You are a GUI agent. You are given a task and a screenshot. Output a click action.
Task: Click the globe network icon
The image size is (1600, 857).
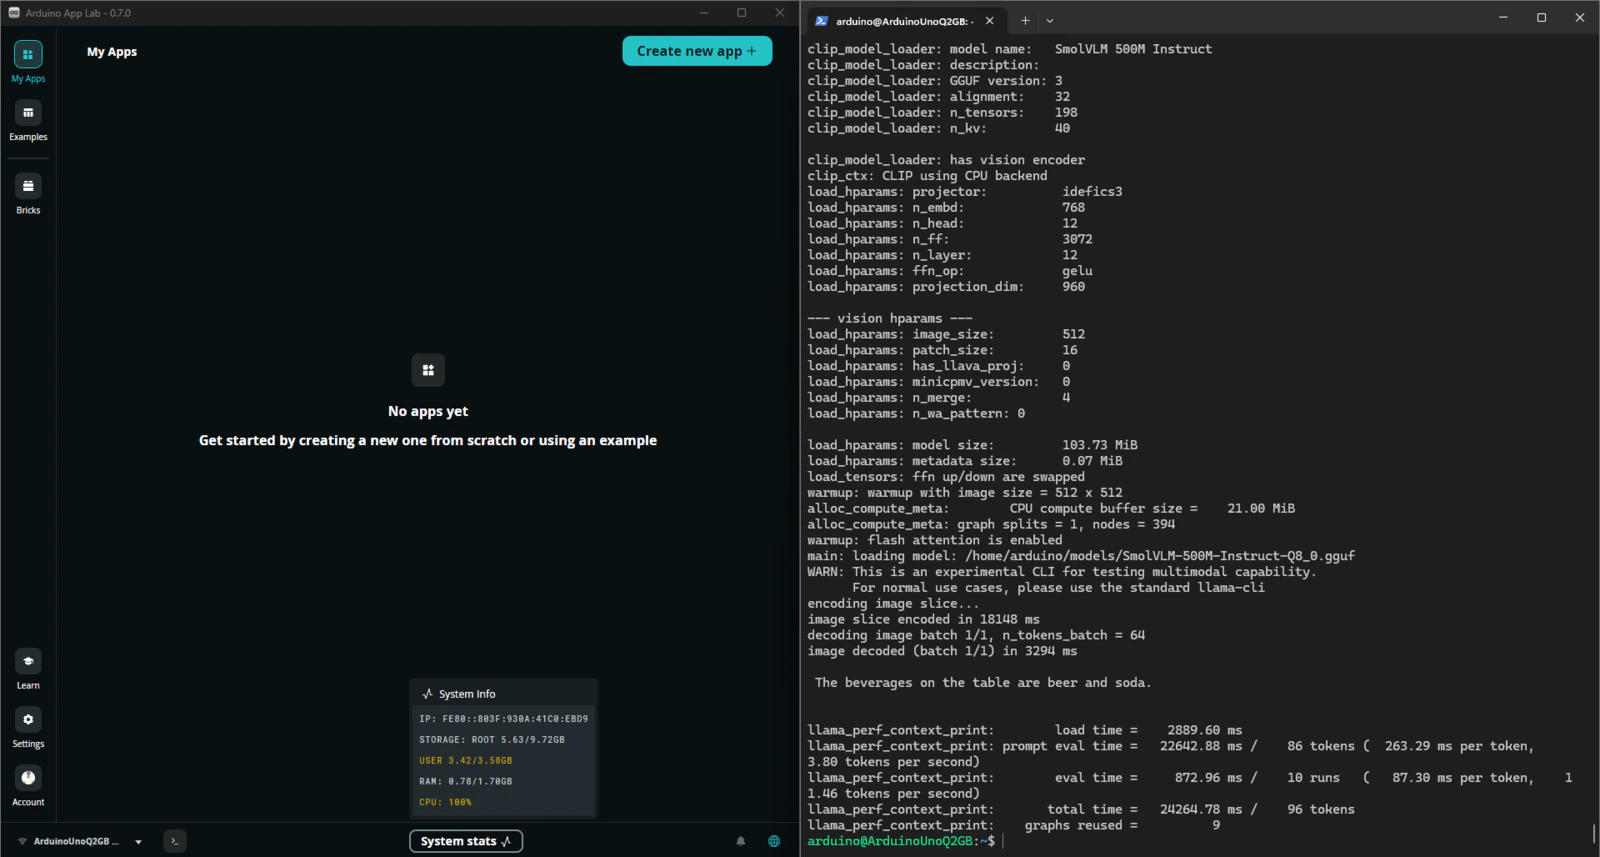(774, 841)
